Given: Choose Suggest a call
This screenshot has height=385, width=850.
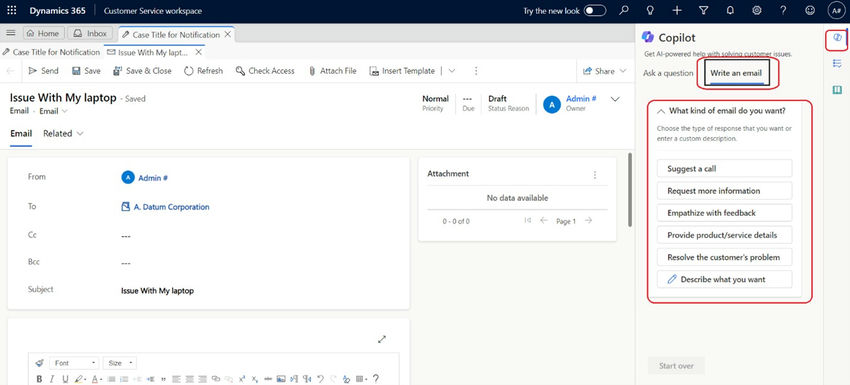Looking at the screenshot, I should (x=724, y=169).
